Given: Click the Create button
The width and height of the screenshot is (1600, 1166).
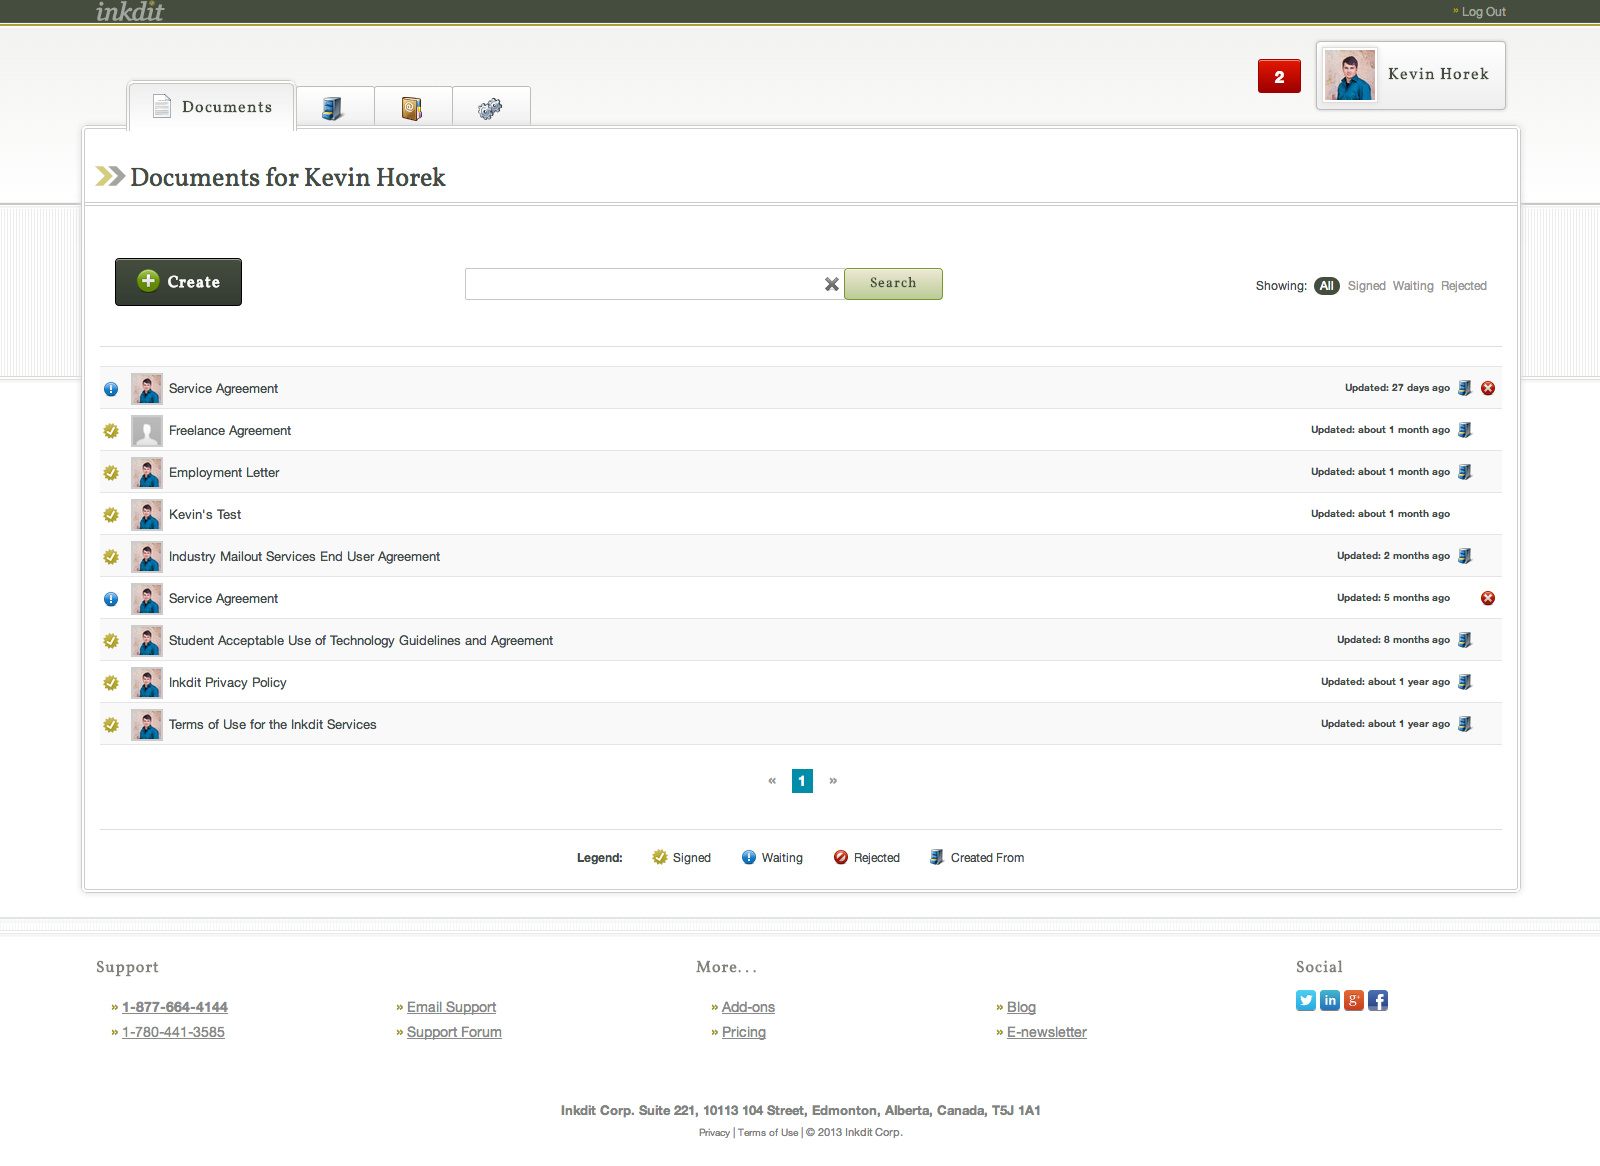Looking at the screenshot, I should 178,282.
